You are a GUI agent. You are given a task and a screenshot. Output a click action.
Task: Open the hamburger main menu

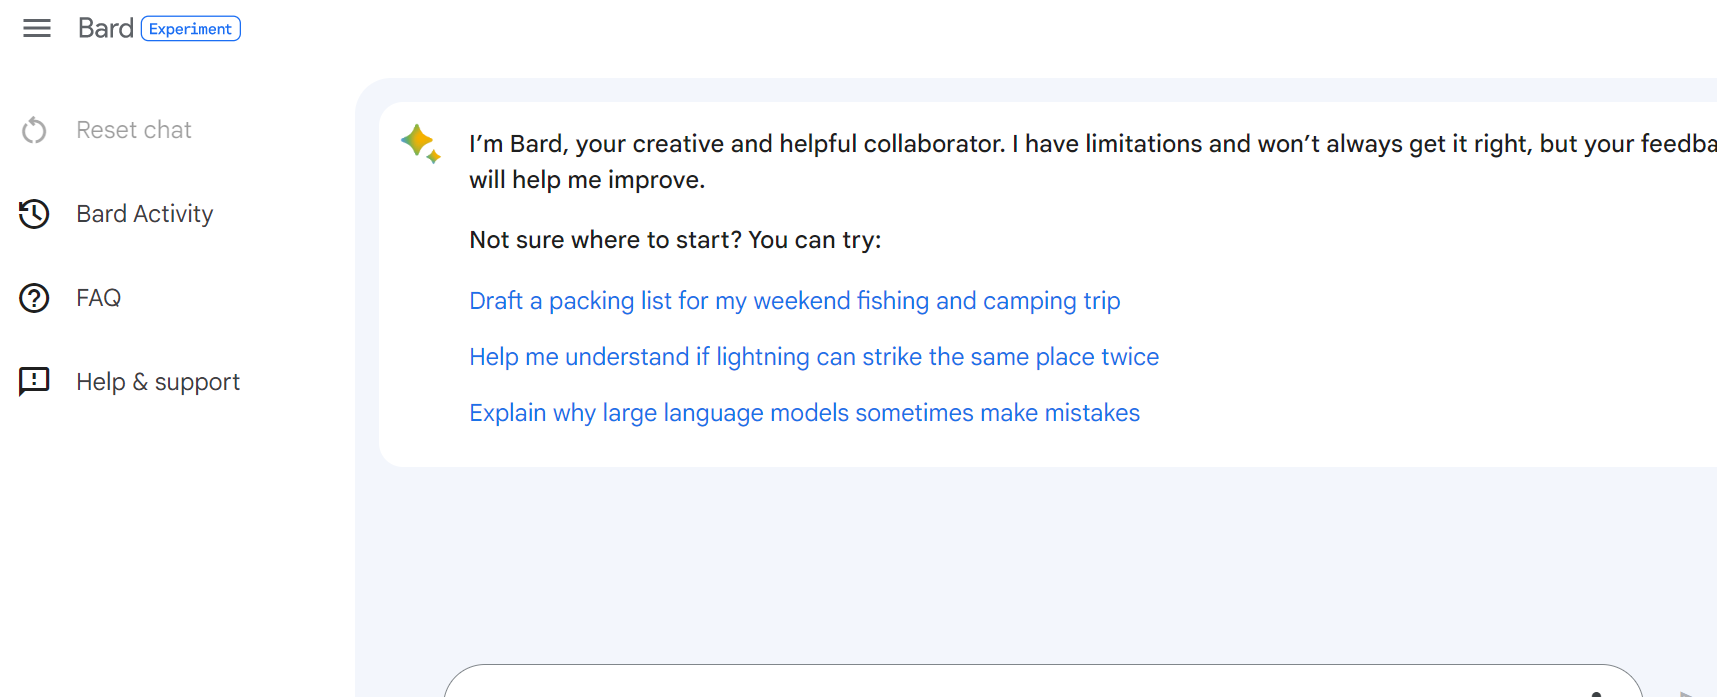(x=37, y=28)
